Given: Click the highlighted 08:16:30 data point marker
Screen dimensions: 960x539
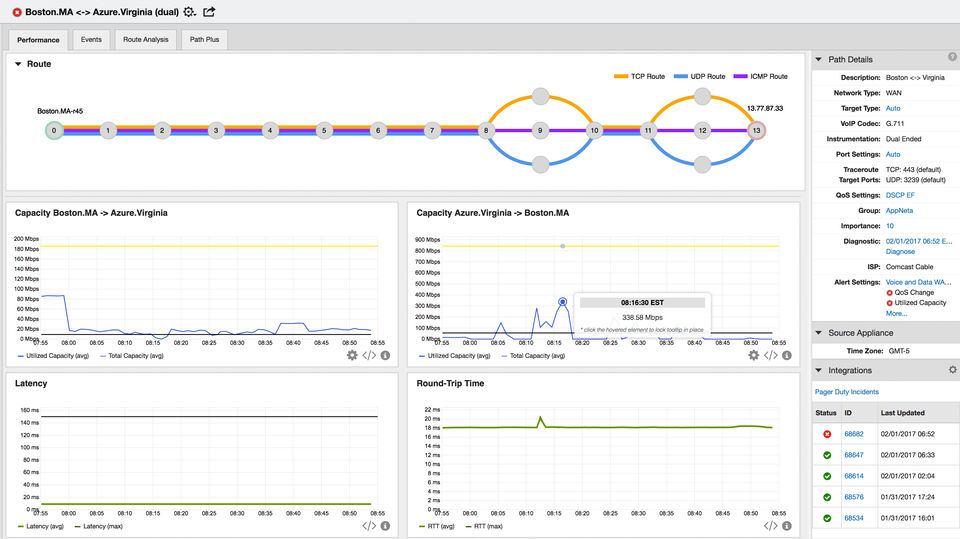Looking at the screenshot, I should [563, 302].
